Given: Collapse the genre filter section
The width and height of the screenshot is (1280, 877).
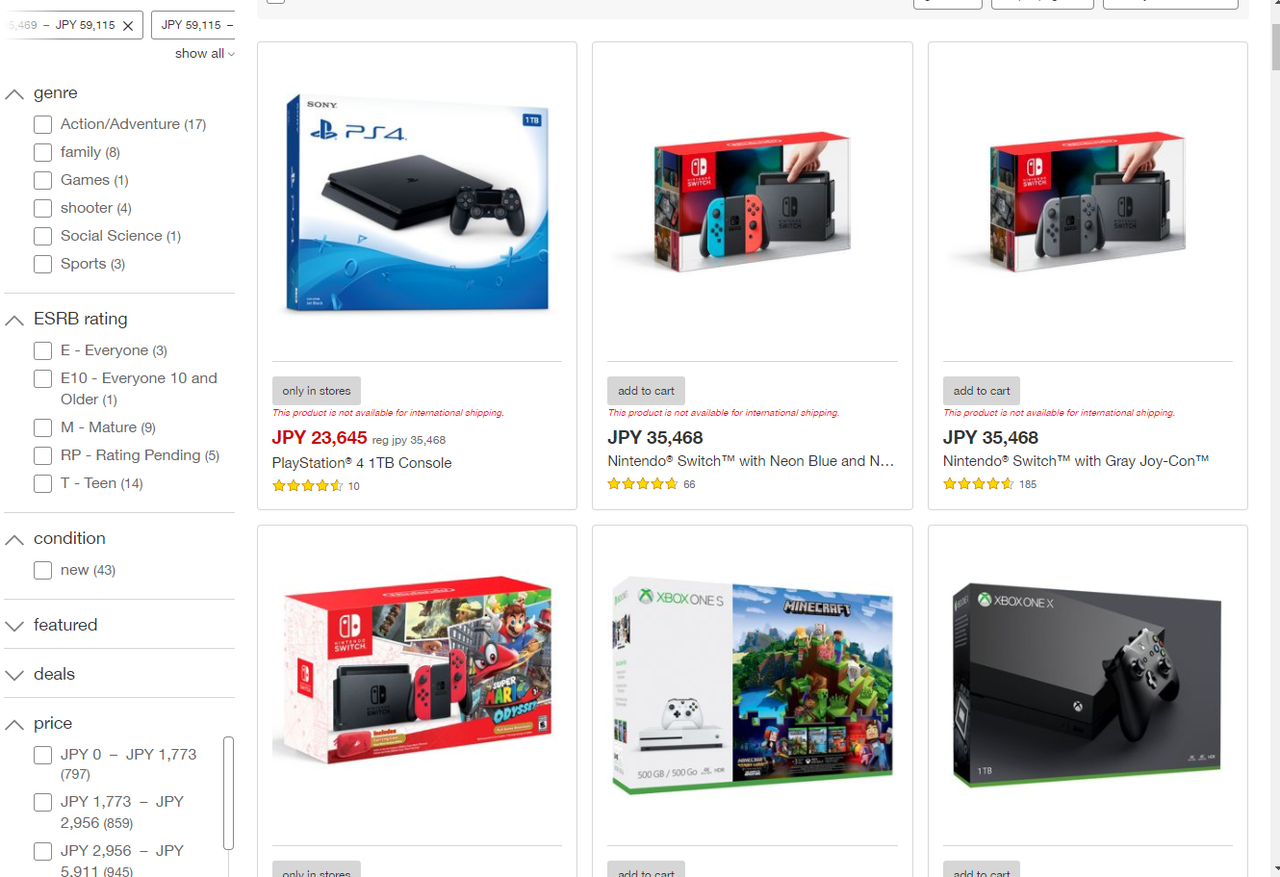Looking at the screenshot, I should click(x=15, y=94).
